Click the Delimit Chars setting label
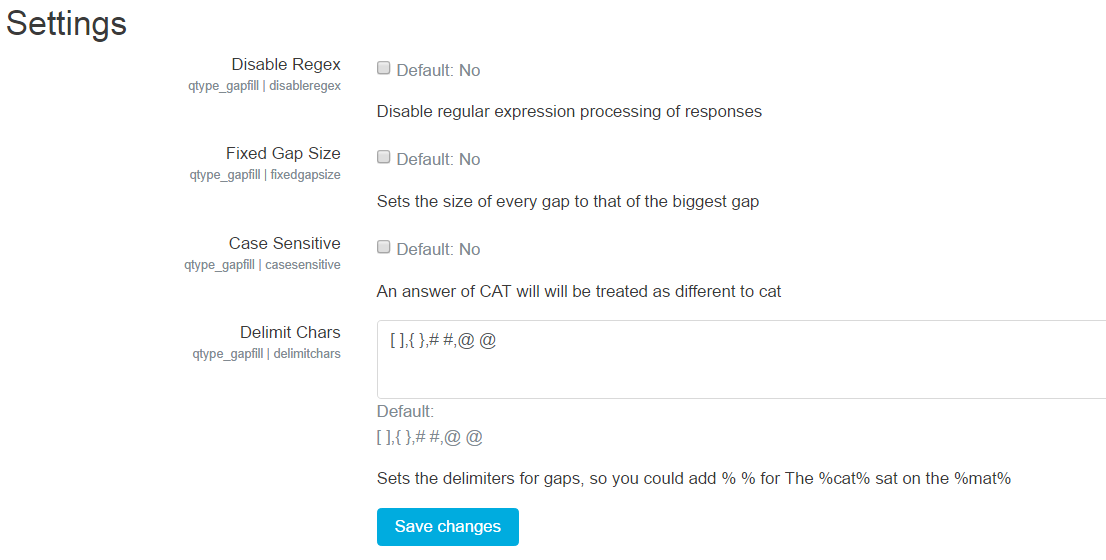This screenshot has width=1106, height=560. (290, 332)
